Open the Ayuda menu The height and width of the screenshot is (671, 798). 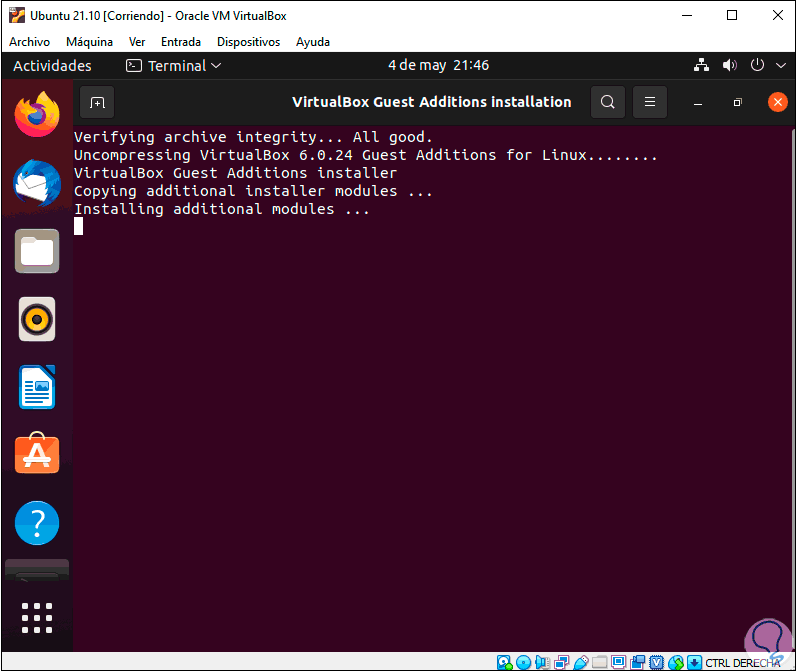point(313,42)
